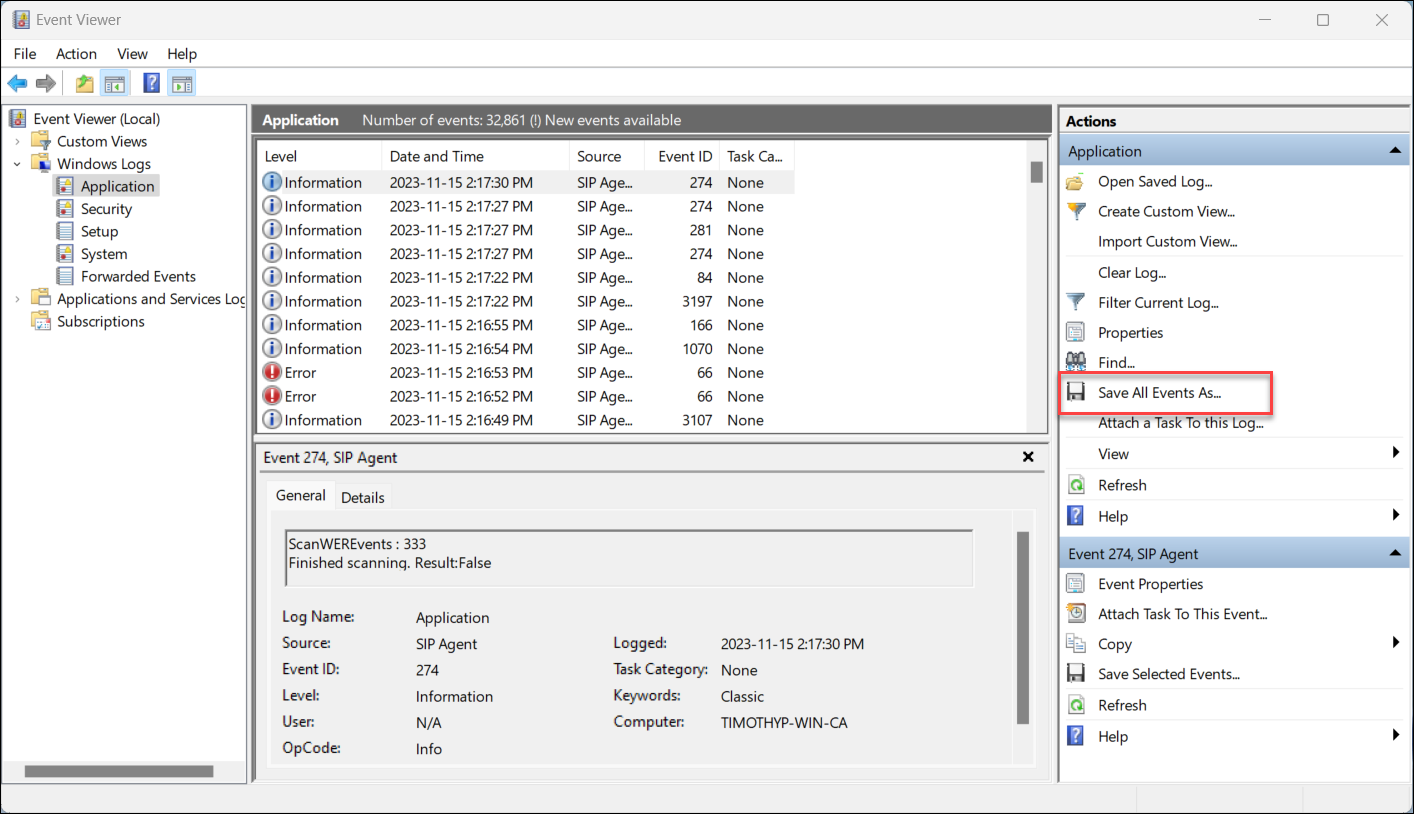Select the Error event at 2:16:52 PM

pyautogui.click(x=526, y=396)
